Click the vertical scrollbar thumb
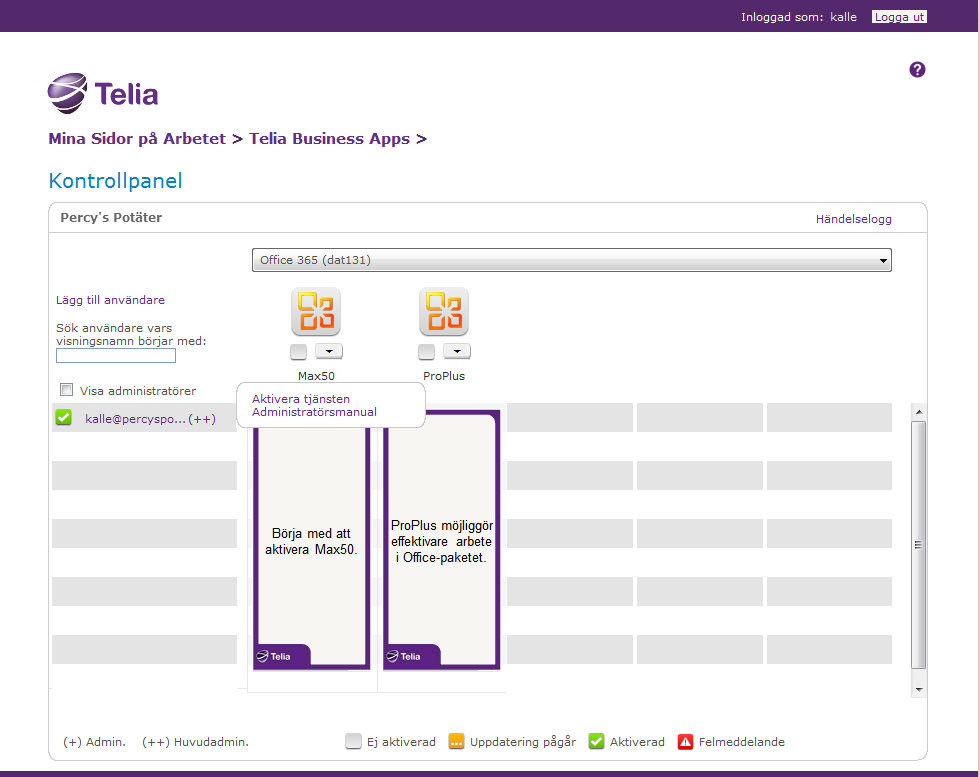Image resolution: width=979 pixels, height=777 pixels. point(918,545)
